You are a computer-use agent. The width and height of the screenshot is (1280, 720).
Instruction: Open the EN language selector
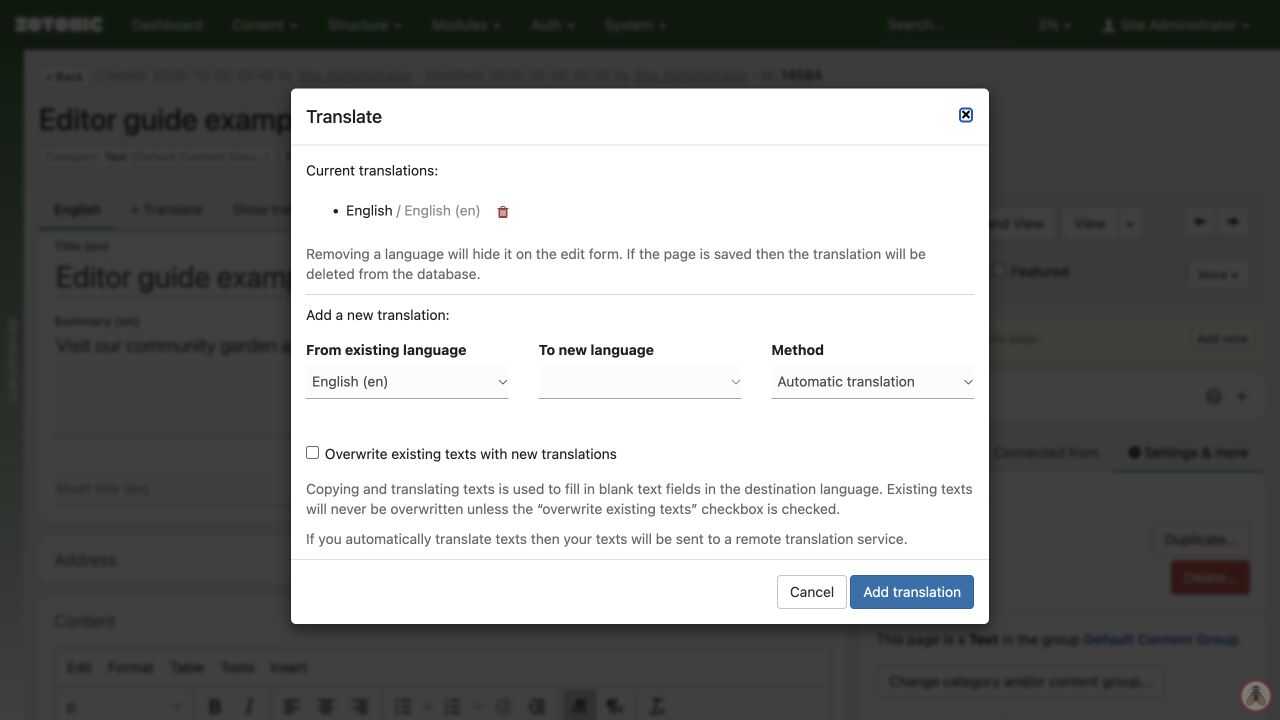[1054, 25]
